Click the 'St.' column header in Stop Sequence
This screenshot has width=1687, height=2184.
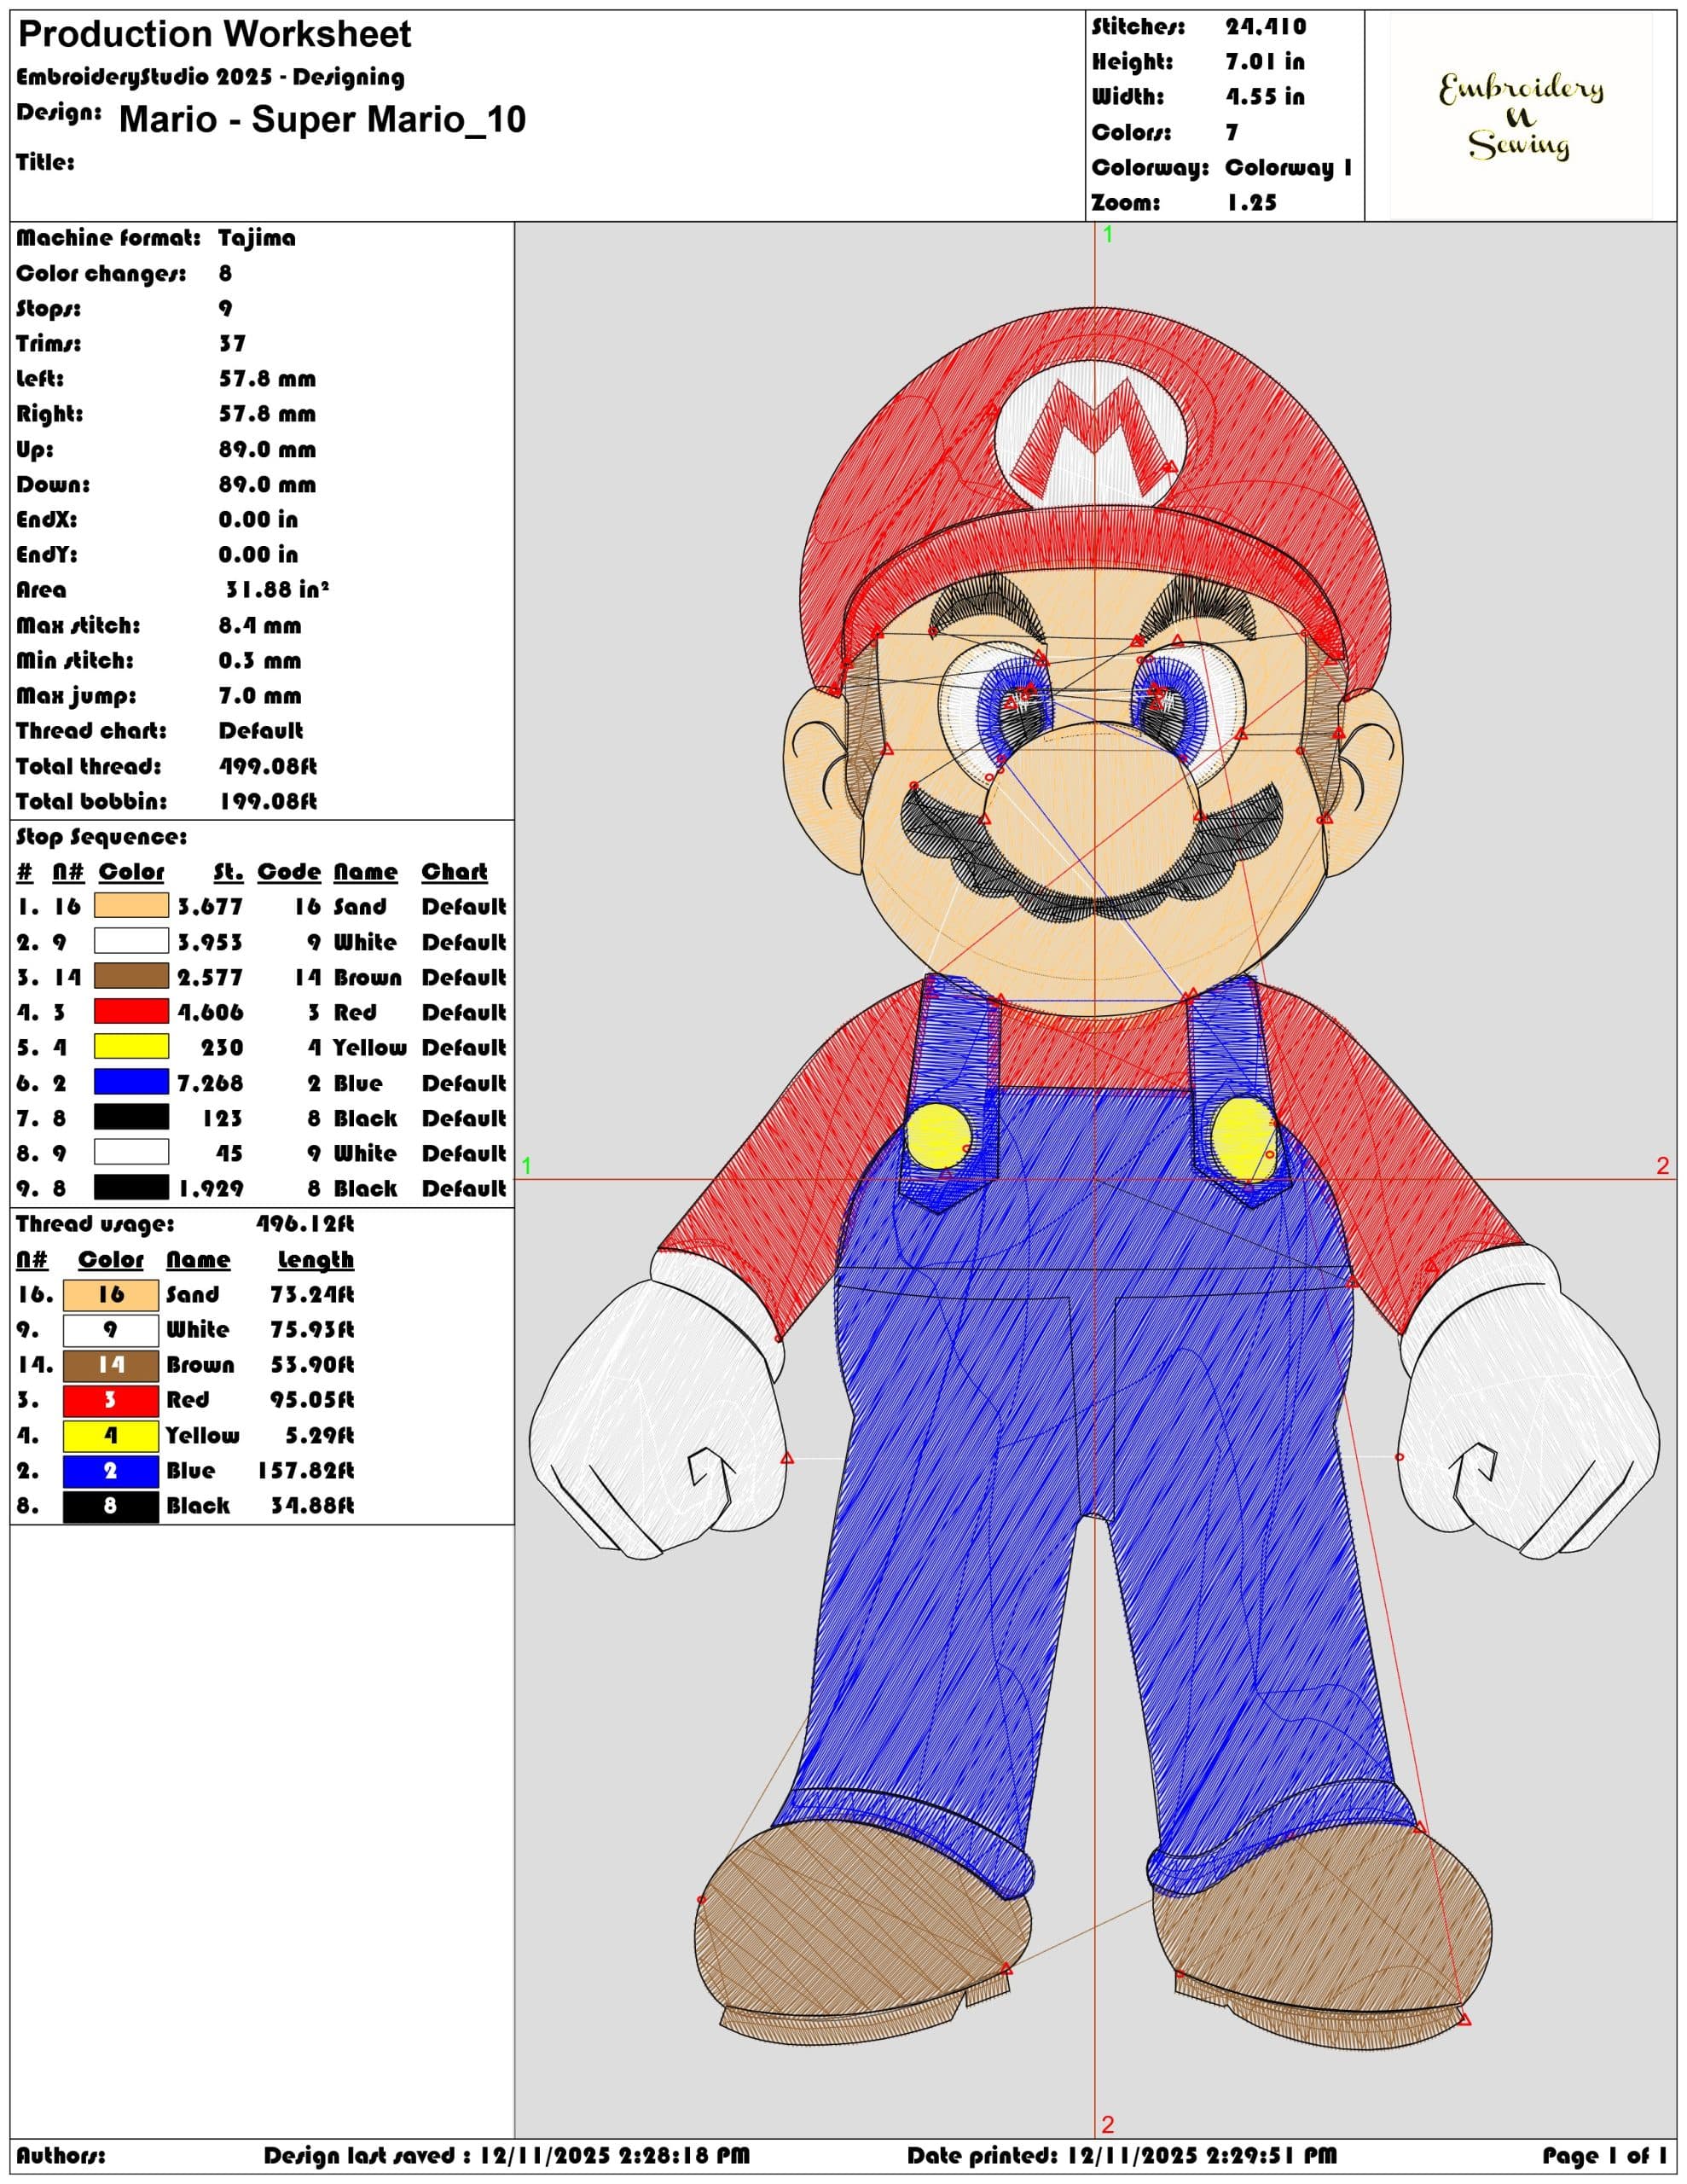click(x=228, y=872)
